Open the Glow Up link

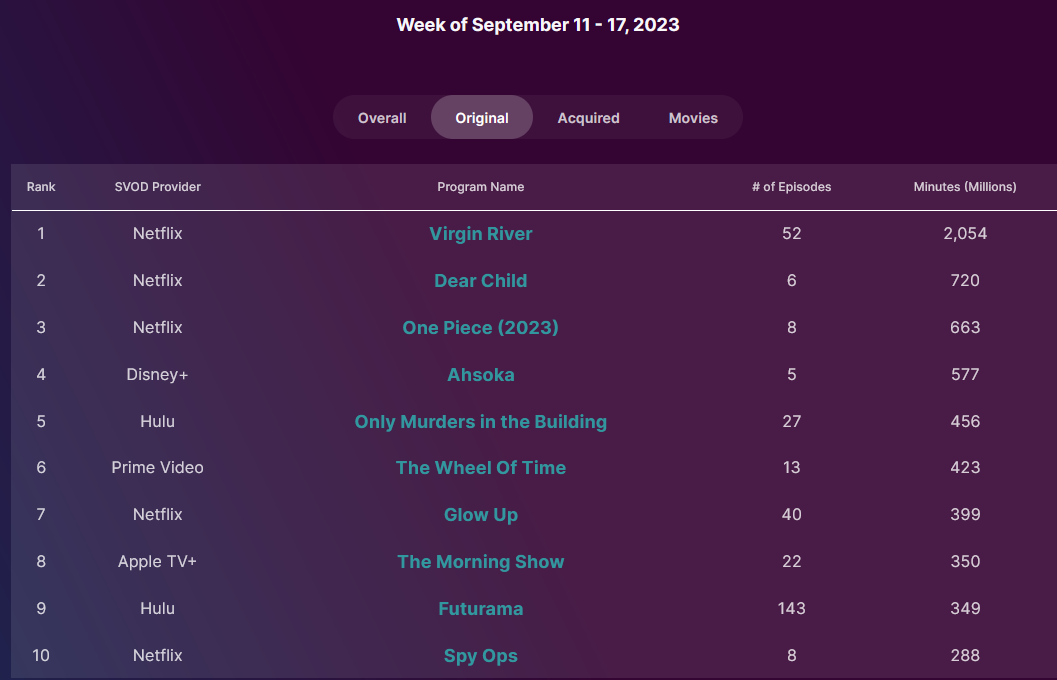point(480,515)
